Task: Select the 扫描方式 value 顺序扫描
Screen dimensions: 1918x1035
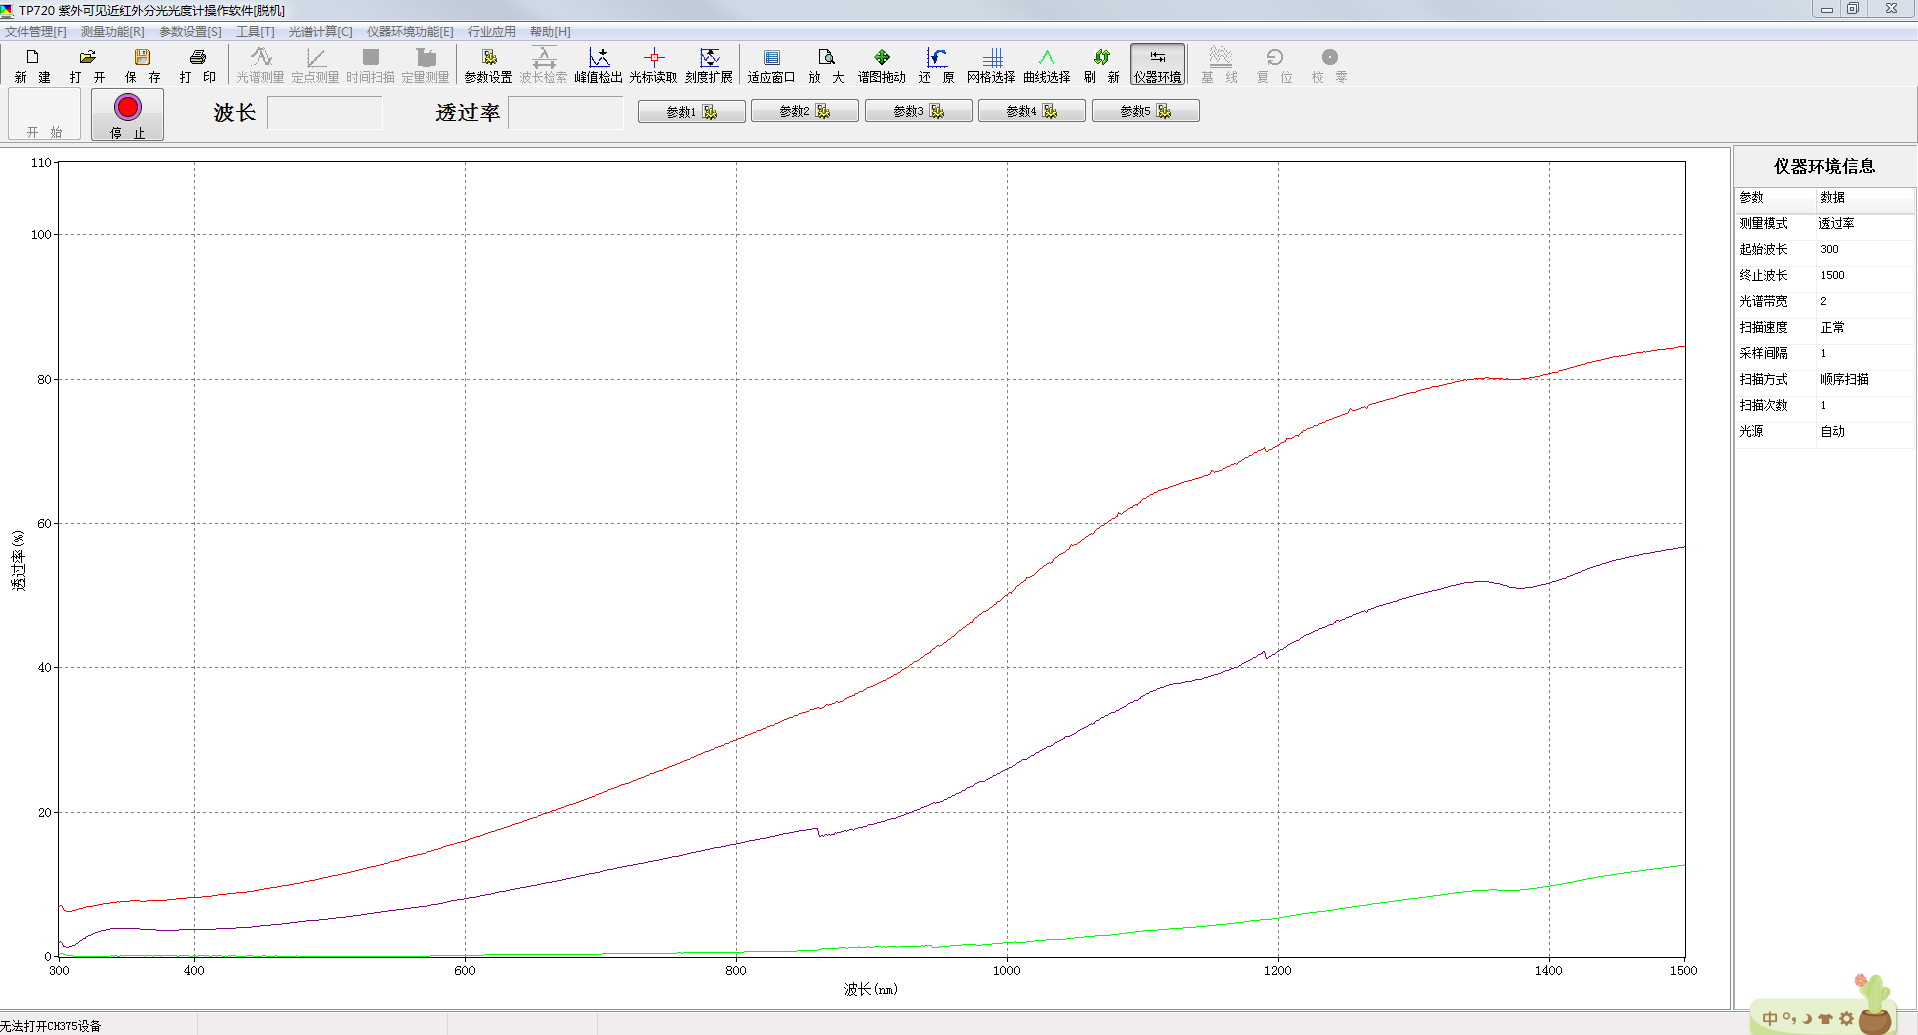Action: pos(1844,380)
